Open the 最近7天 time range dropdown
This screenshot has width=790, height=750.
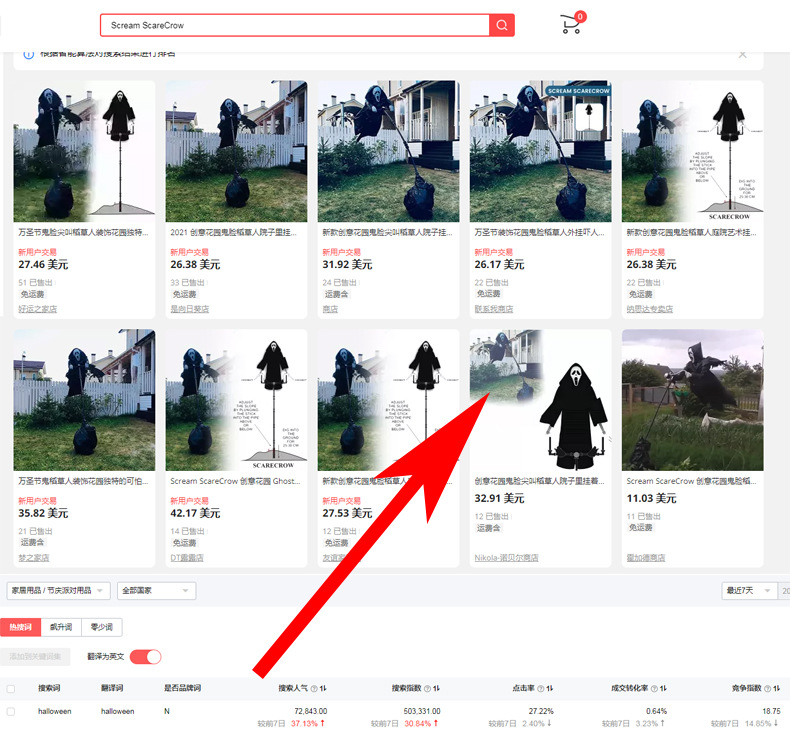(748, 590)
